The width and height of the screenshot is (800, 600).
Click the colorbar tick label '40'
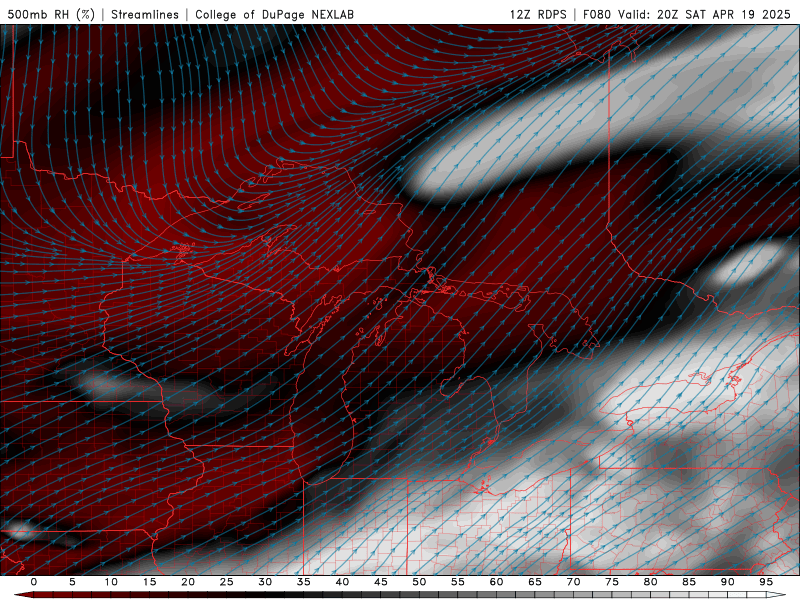tap(342, 582)
